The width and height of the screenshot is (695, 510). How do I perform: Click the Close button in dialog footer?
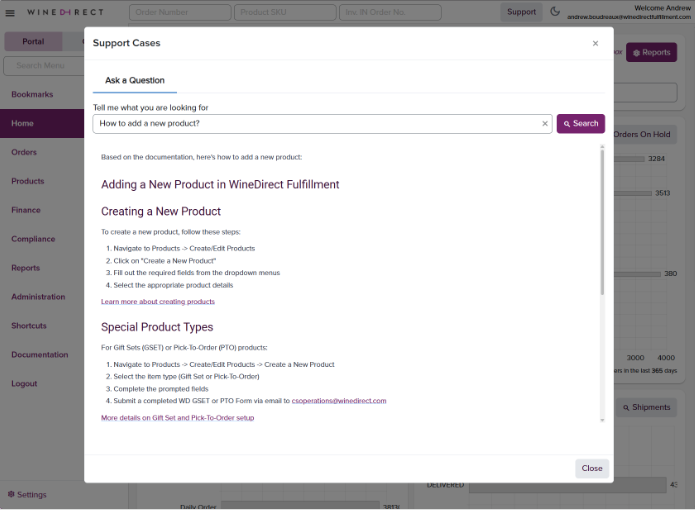[592, 468]
